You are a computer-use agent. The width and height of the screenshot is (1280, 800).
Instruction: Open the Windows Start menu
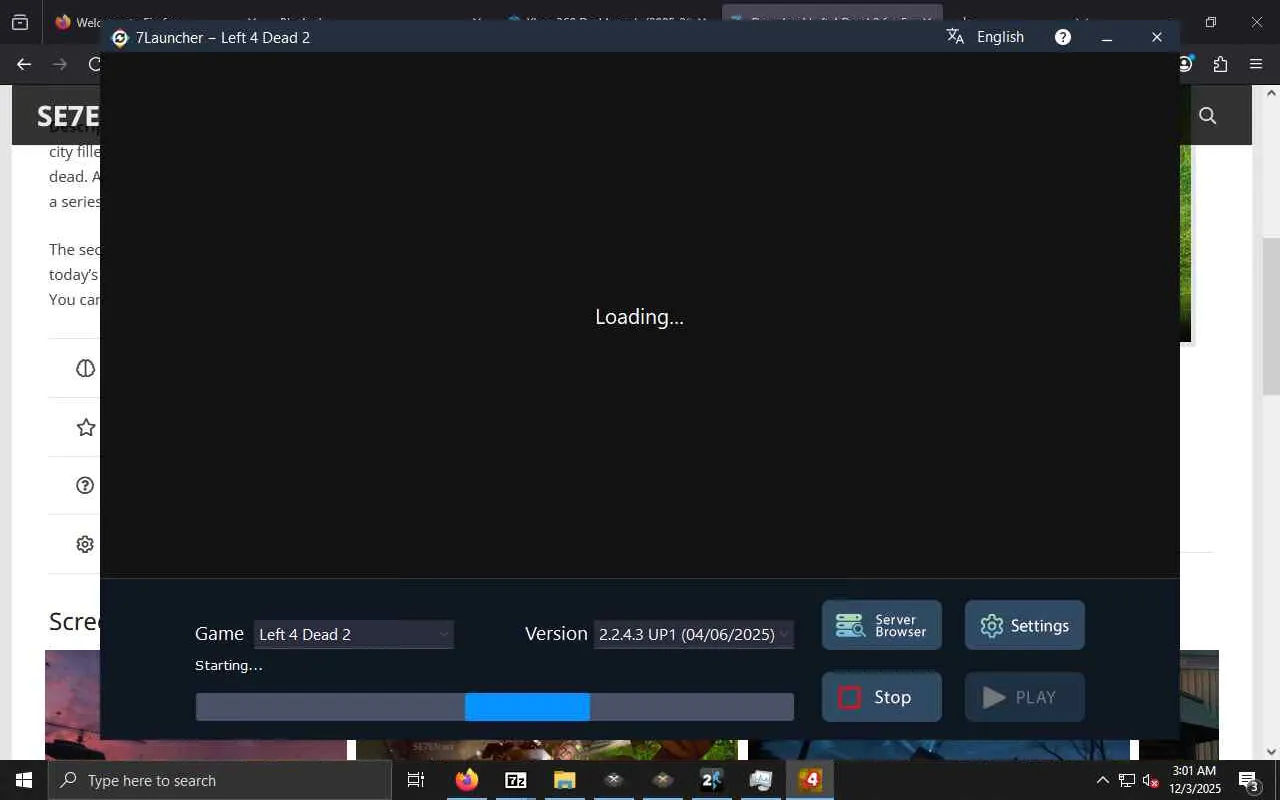pyautogui.click(x=24, y=780)
